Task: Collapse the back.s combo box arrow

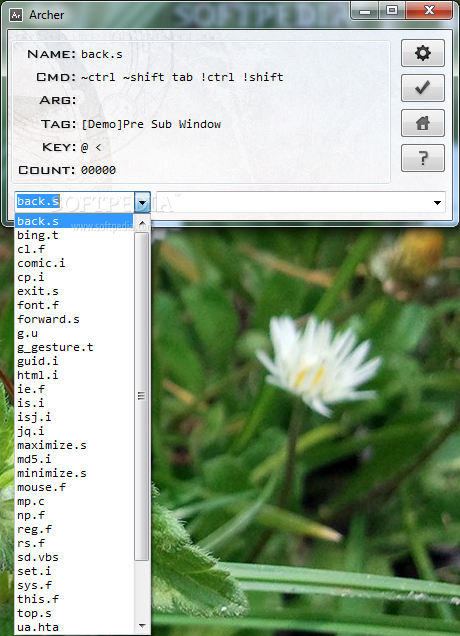Action: (142, 202)
